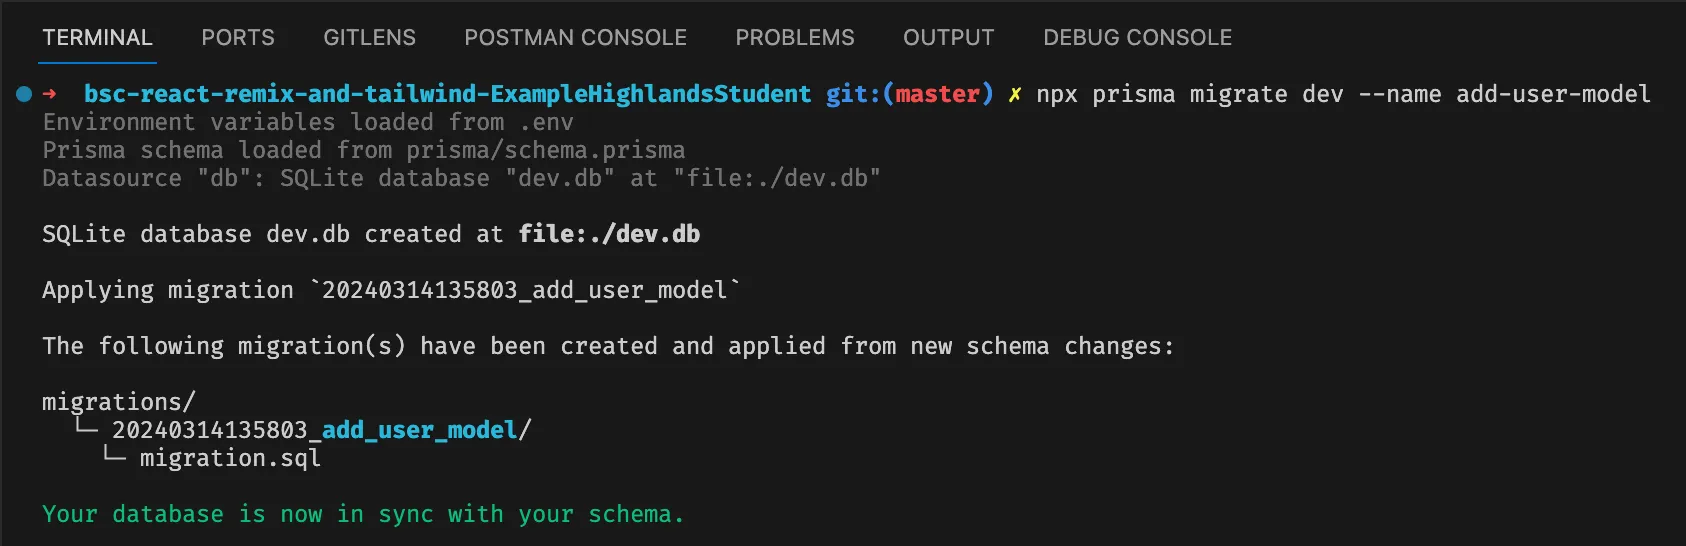This screenshot has height=546, width=1686.
Task: Select the GITLENS panel tab
Action: [369, 38]
